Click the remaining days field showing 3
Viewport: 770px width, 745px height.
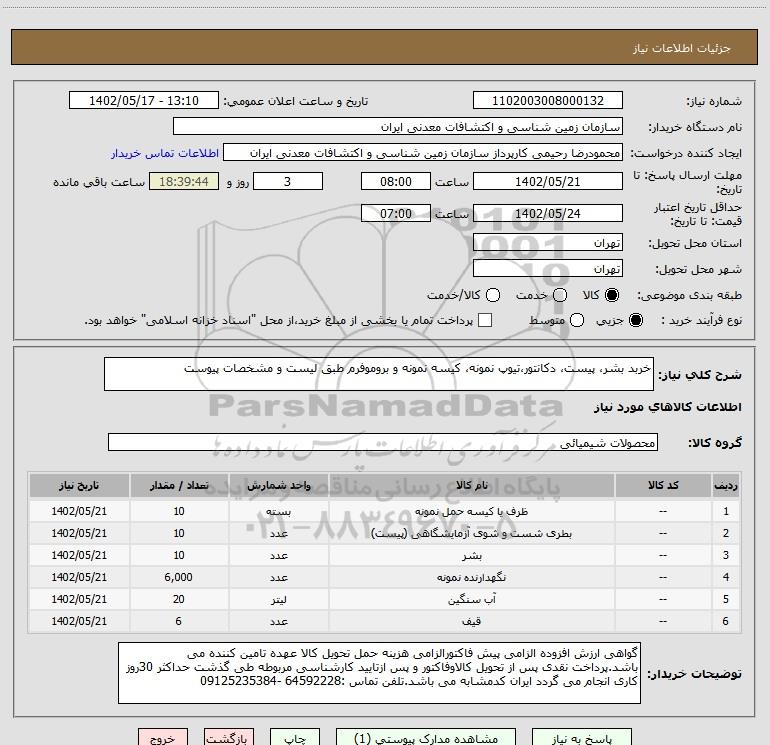click(x=288, y=181)
